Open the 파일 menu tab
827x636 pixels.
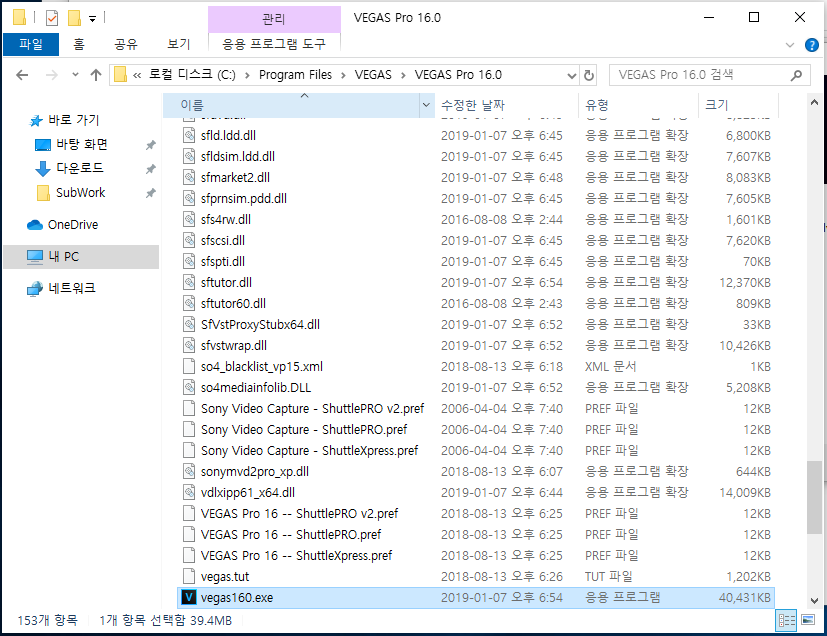[31, 44]
